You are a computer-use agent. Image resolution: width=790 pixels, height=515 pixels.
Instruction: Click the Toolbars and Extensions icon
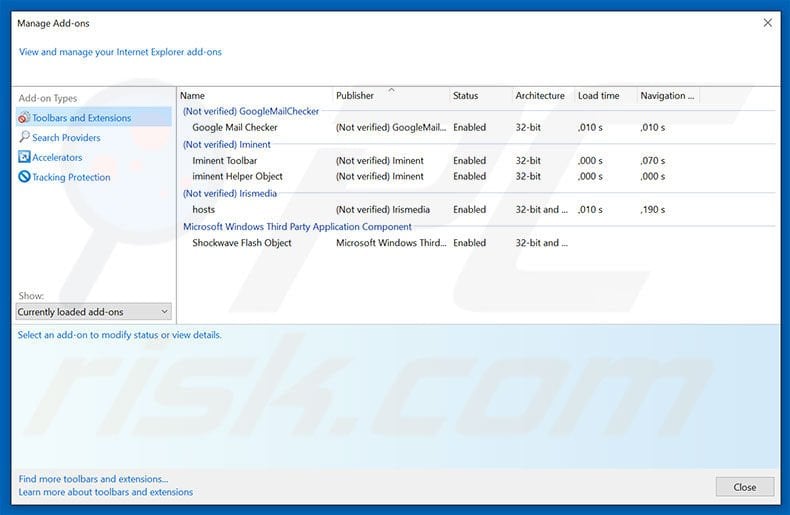(24, 117)
